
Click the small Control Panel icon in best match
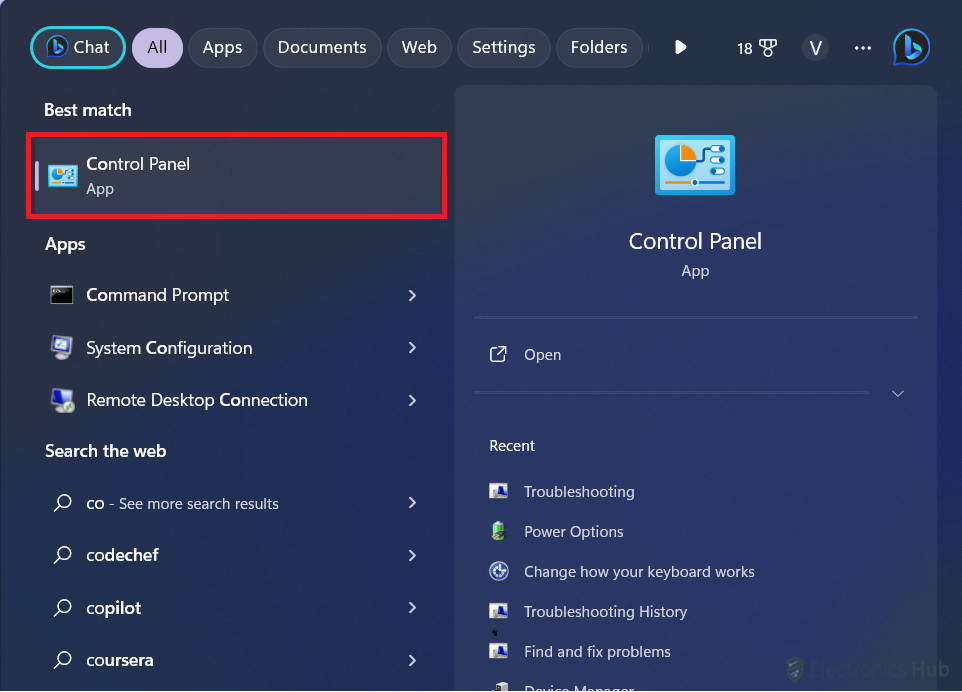63,176
